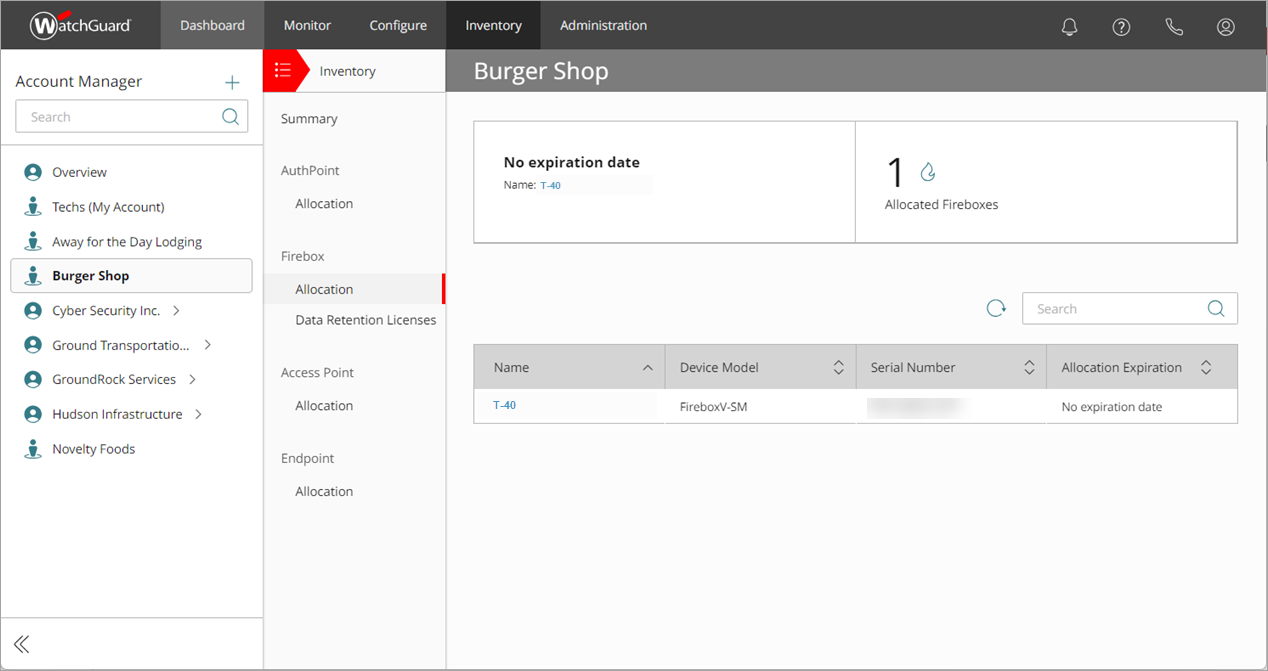
Task: Click the magnifier in Account Manager search
Action: tap(230, 116)
